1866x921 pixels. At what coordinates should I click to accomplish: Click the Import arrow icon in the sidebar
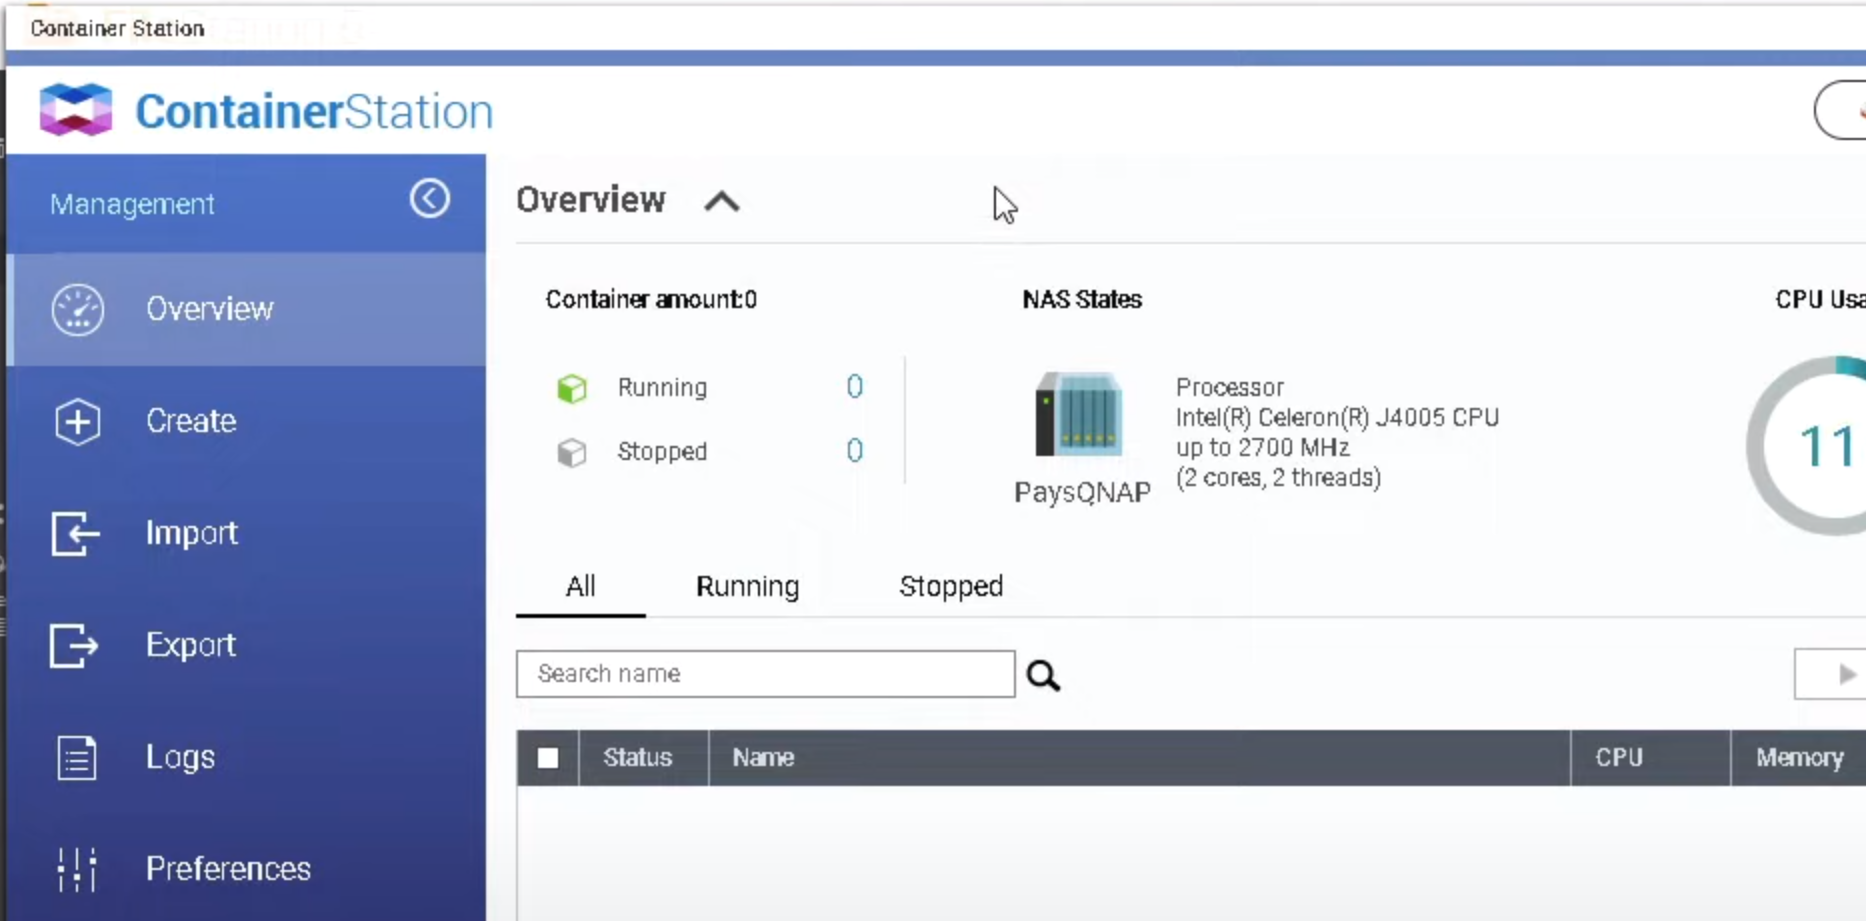76,533
